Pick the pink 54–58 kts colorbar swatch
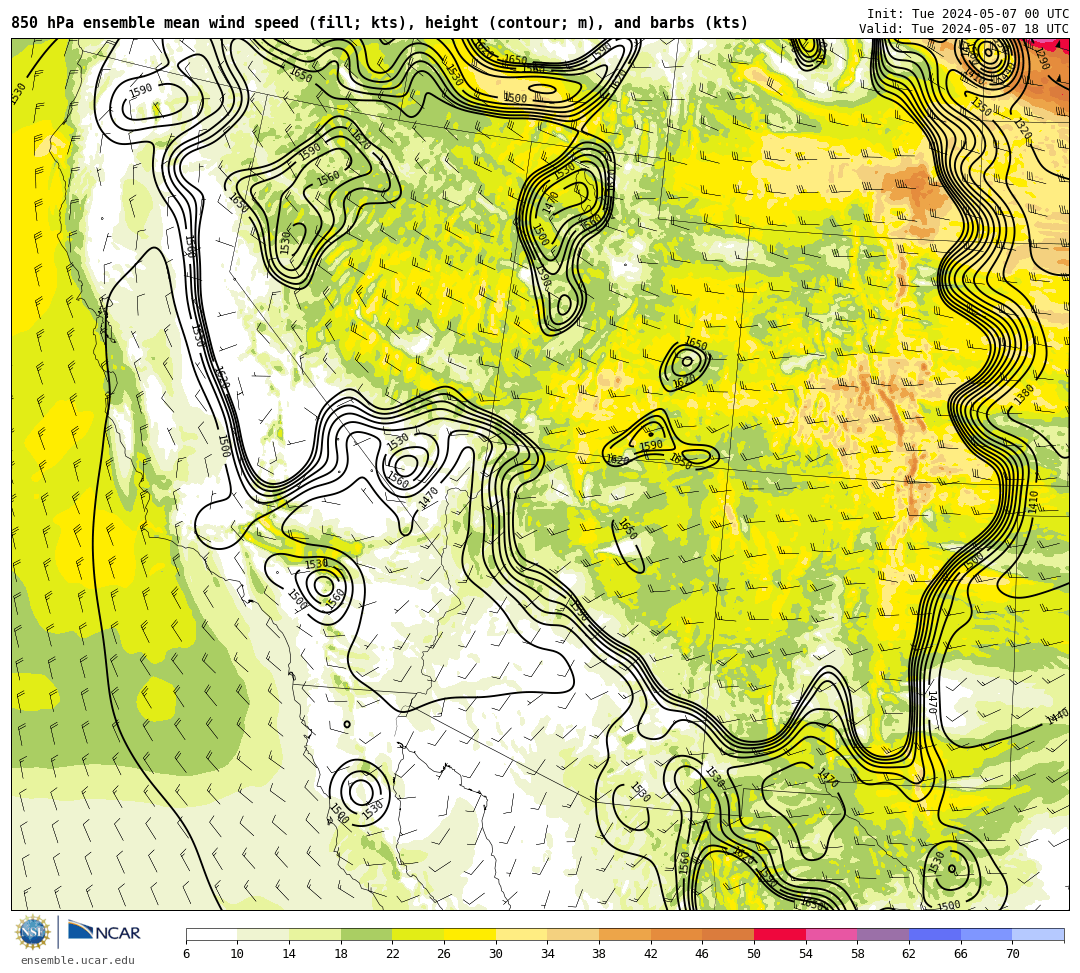The image size is (1080, 973). click(831, 934)
